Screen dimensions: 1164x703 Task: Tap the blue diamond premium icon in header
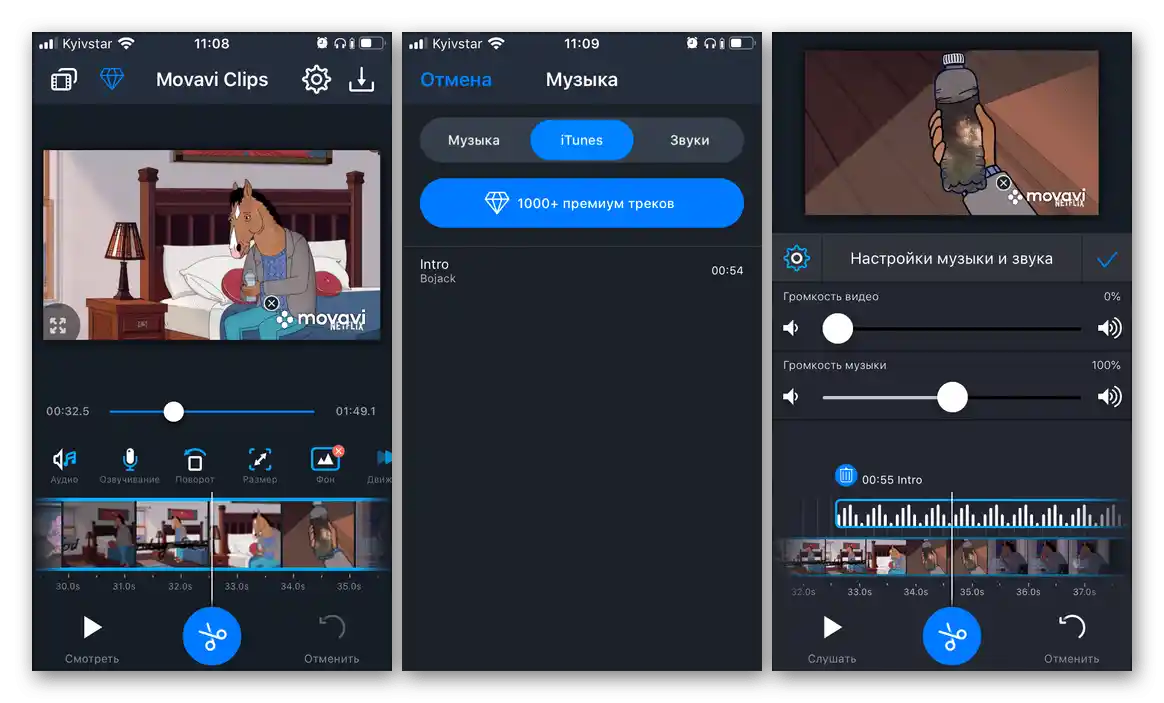[112, 79]
